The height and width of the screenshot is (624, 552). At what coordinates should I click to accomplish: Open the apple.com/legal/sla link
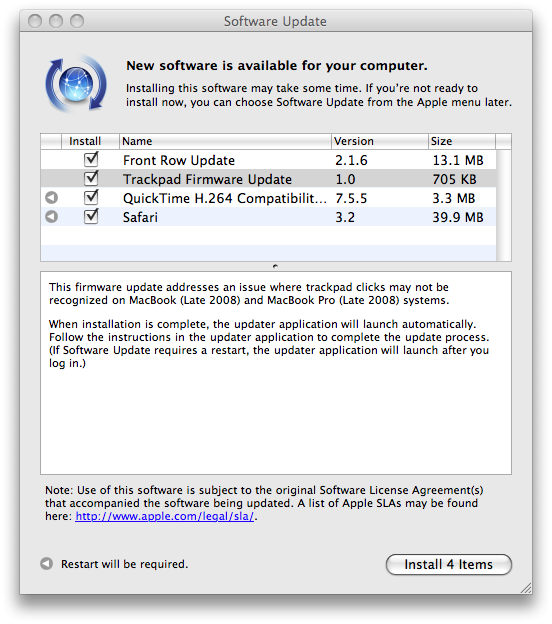click(164, 516)
